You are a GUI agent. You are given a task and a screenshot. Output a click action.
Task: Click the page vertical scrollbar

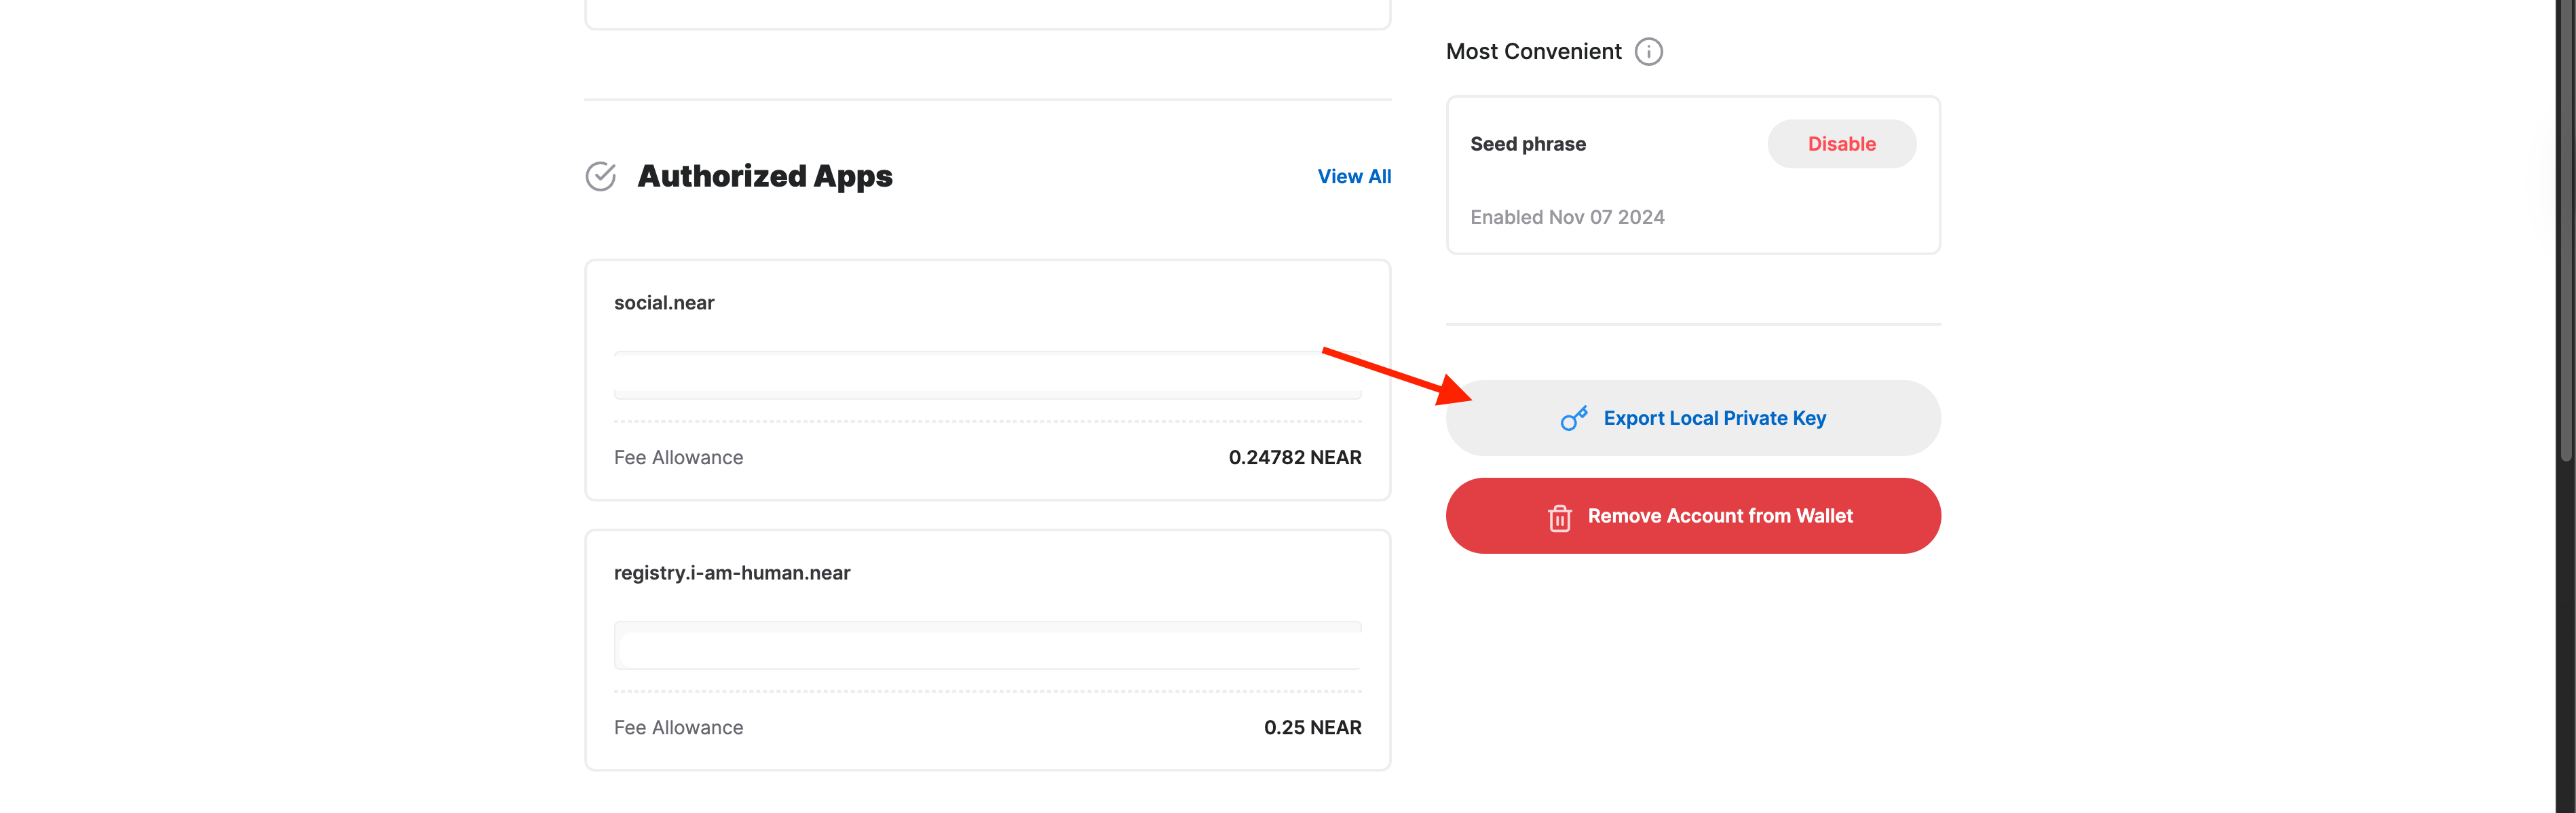tap(2565, 230)
